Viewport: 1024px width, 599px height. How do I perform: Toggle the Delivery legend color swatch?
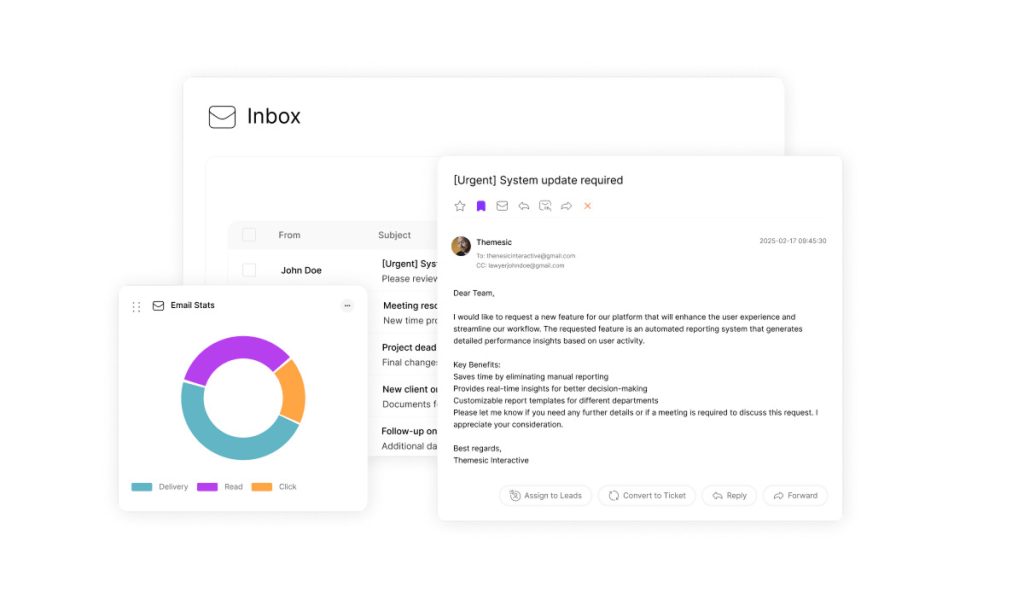142,487
